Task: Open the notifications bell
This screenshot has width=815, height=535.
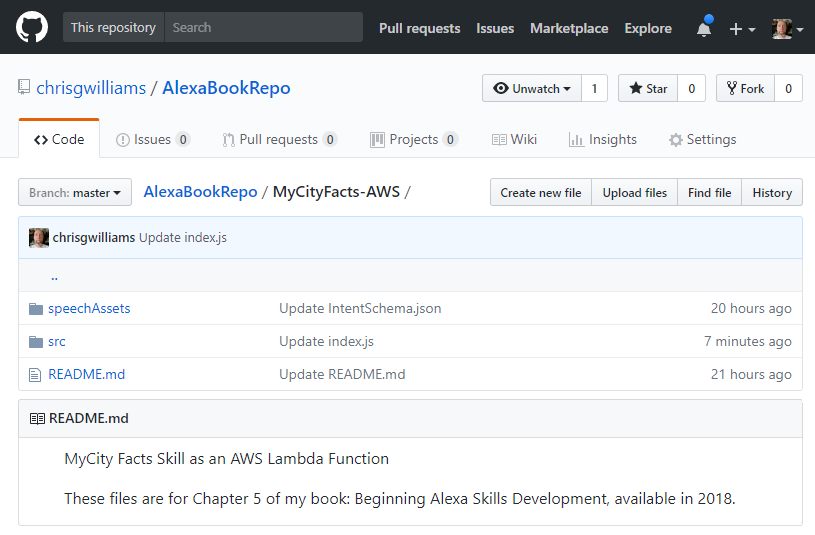Action: point(704,29)
